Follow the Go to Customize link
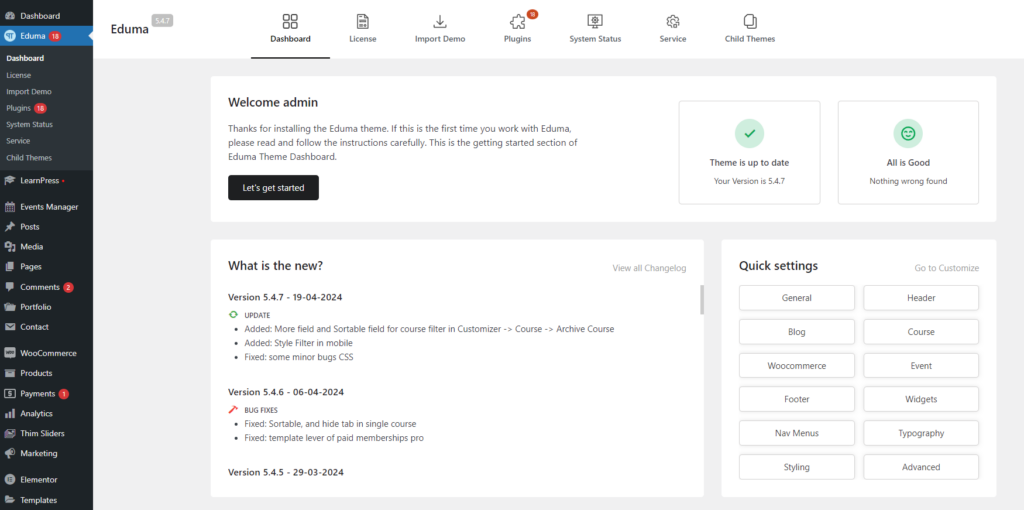Image resolution: width=1024 pixels, height=510 pixels. point(946,268)
